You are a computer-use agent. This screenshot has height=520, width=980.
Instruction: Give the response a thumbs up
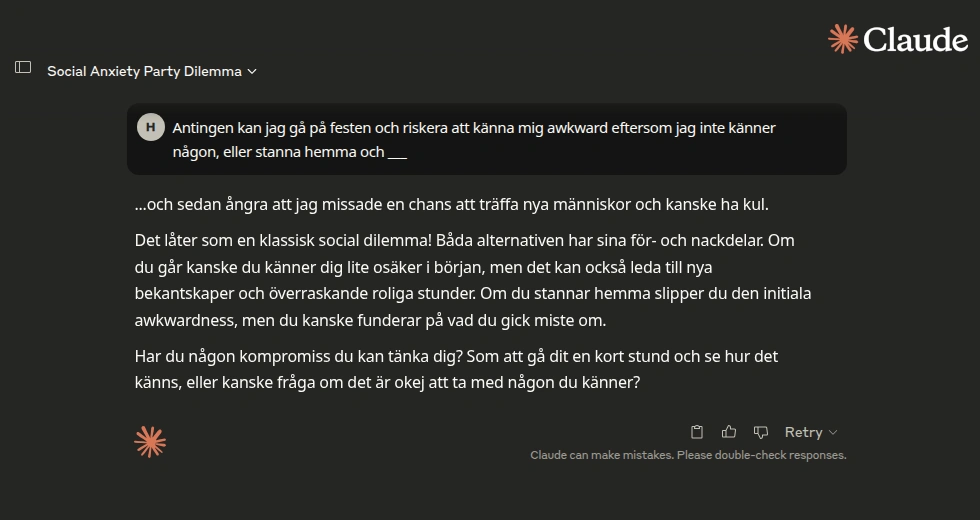click(x=729, y=432)
